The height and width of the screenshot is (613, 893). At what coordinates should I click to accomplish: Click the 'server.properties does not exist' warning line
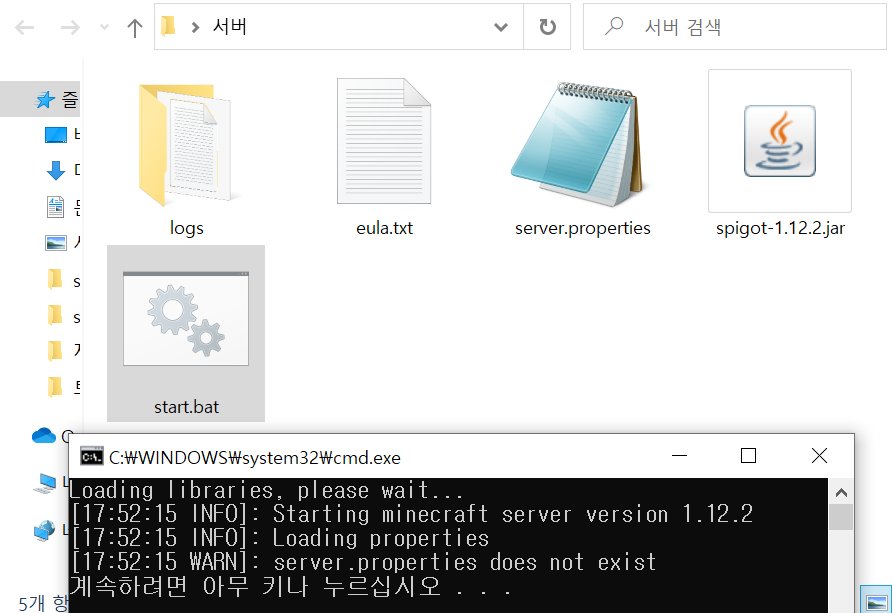point(363,562)
